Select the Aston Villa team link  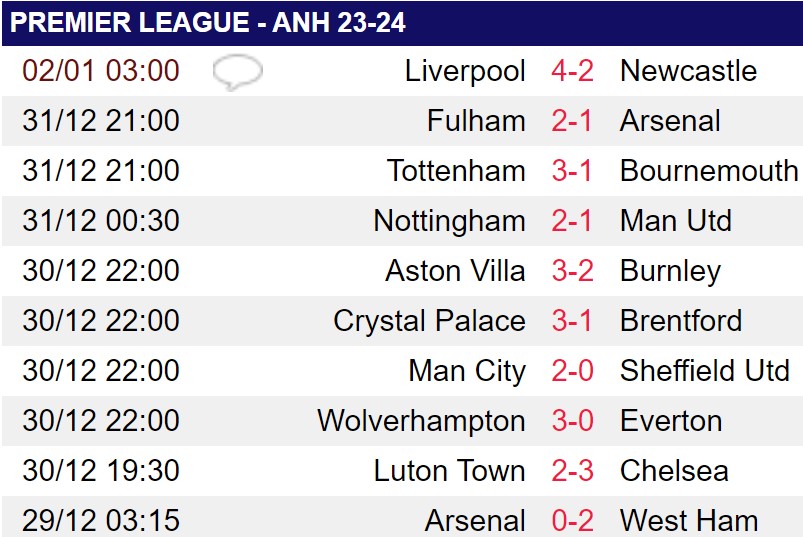(455, 270)
